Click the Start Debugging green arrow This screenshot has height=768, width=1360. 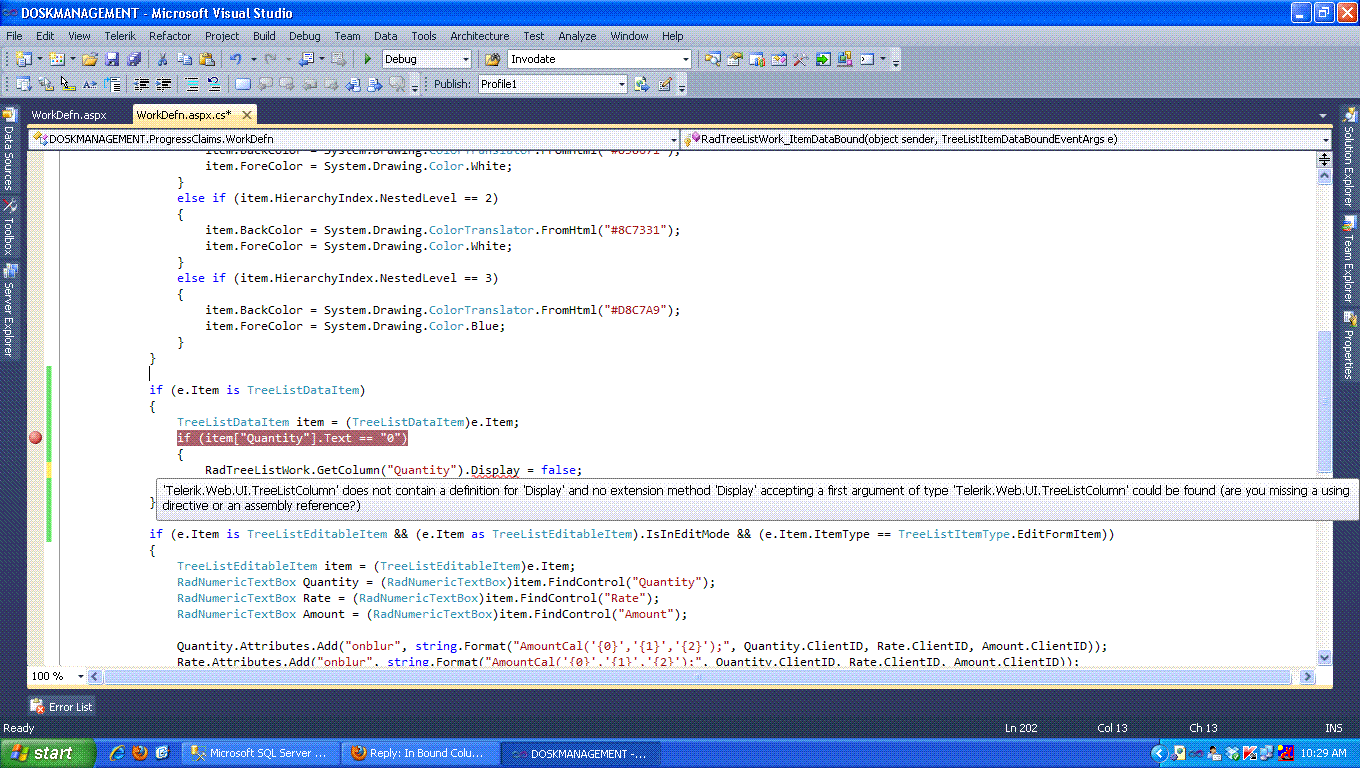[368, 60]
